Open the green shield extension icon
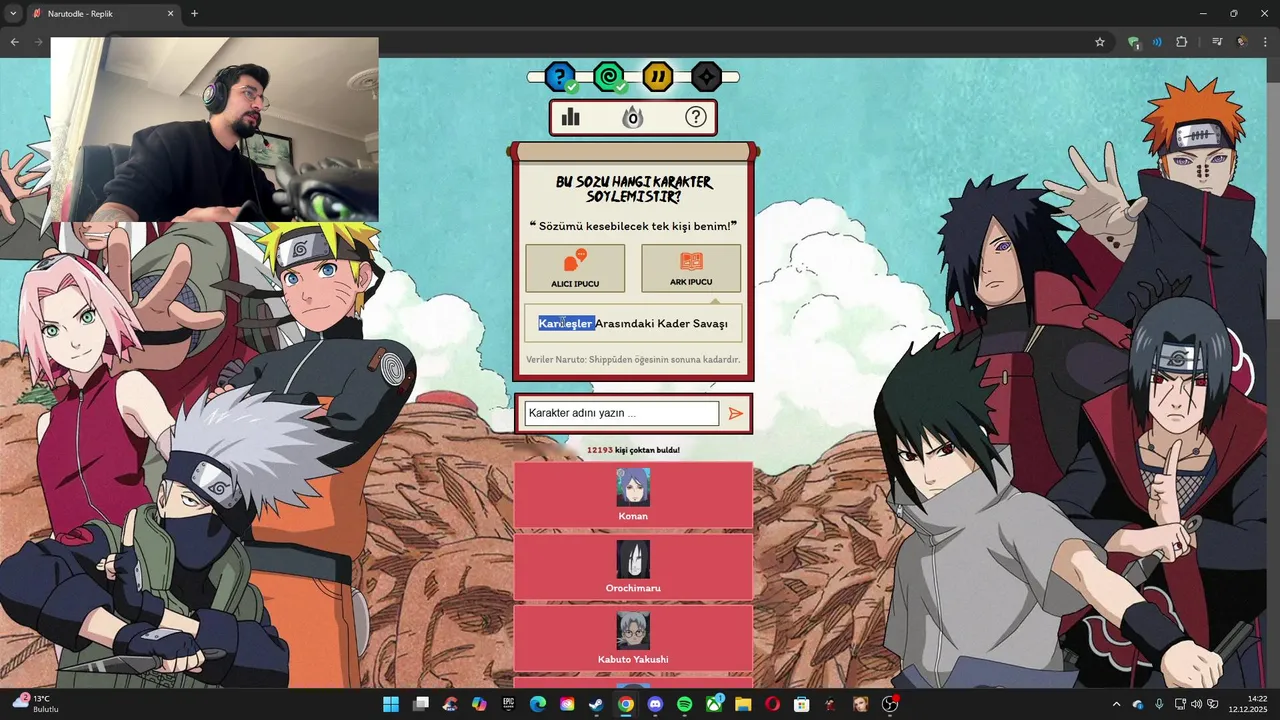Screen dimensions: 1280x720 coord(1133,42)
